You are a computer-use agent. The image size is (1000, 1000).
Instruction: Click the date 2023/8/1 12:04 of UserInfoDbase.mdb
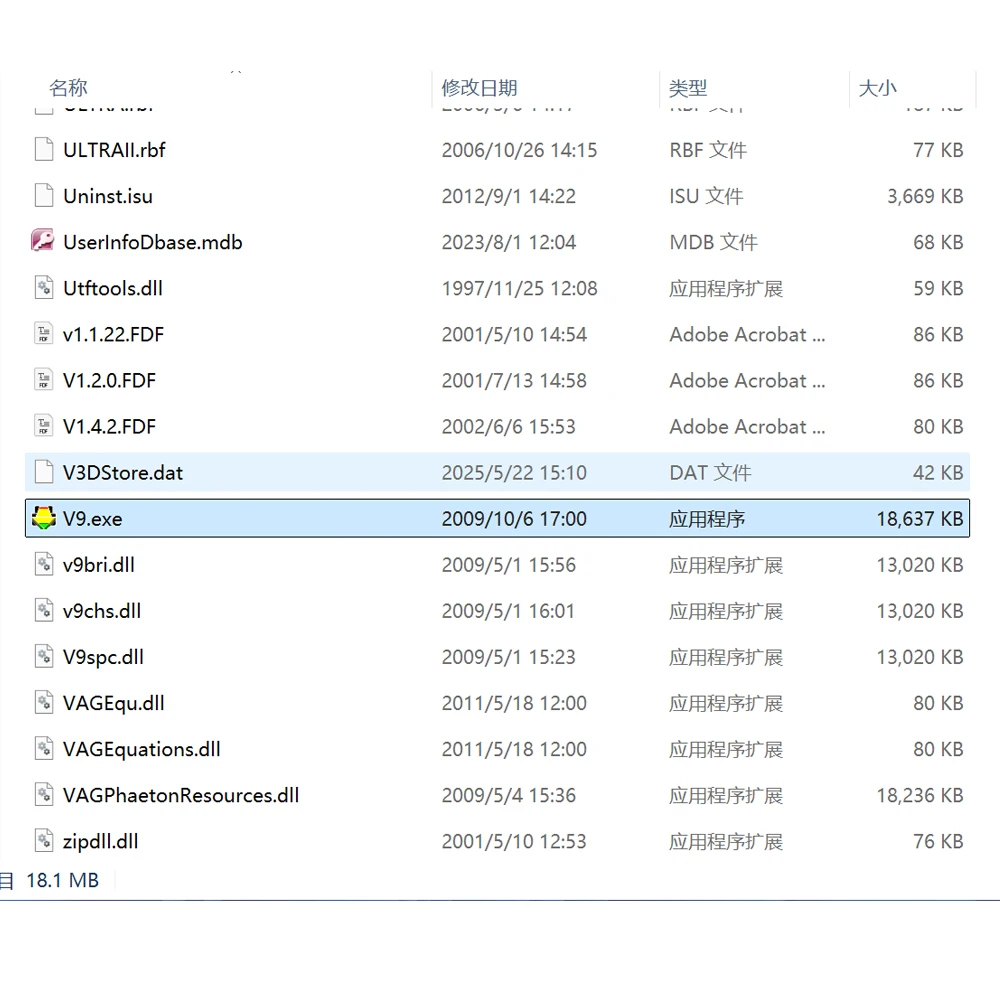509,242
